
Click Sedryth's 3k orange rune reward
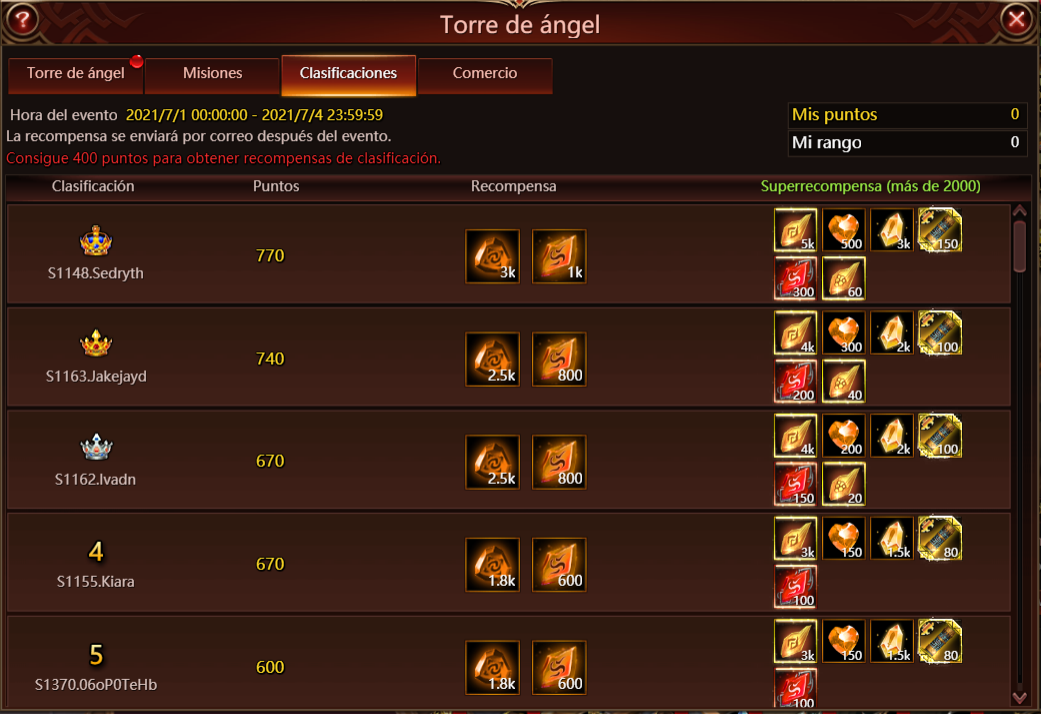coord(493,256)
